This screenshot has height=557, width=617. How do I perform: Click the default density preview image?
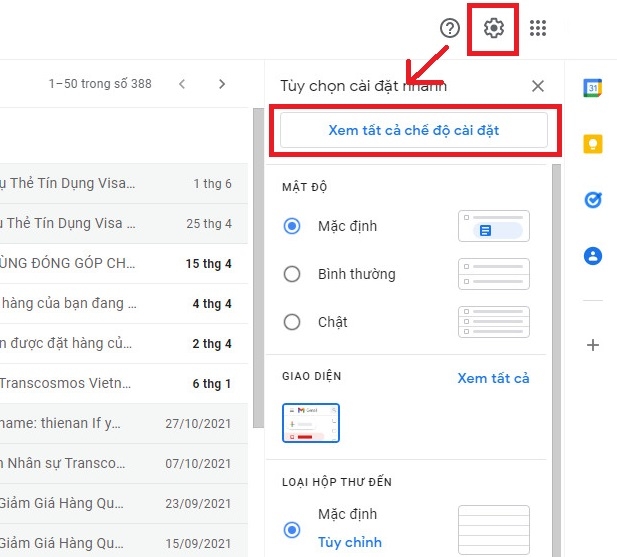tap(494, 226)
